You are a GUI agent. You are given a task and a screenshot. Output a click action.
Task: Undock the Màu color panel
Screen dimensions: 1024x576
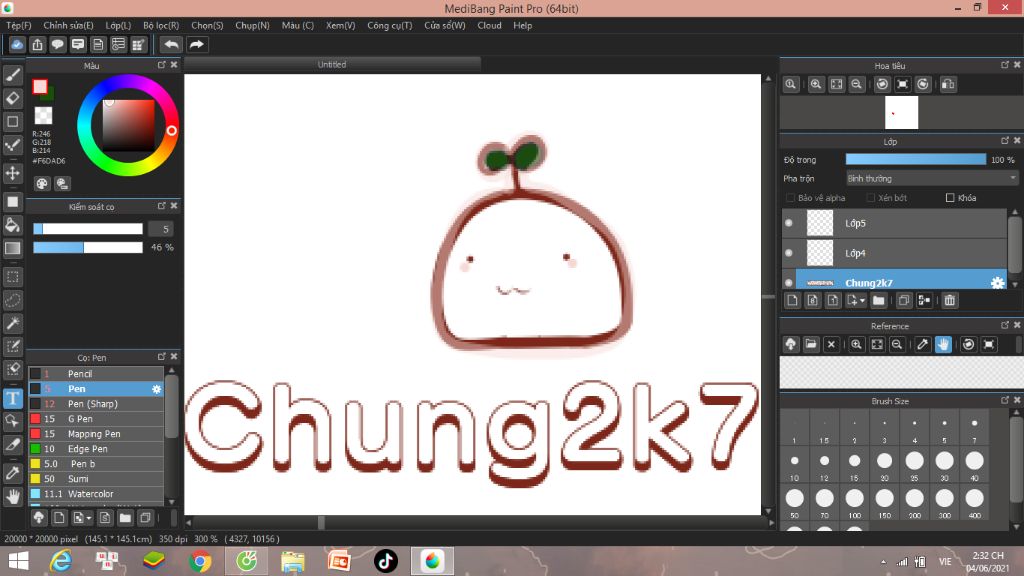(161, 65)
